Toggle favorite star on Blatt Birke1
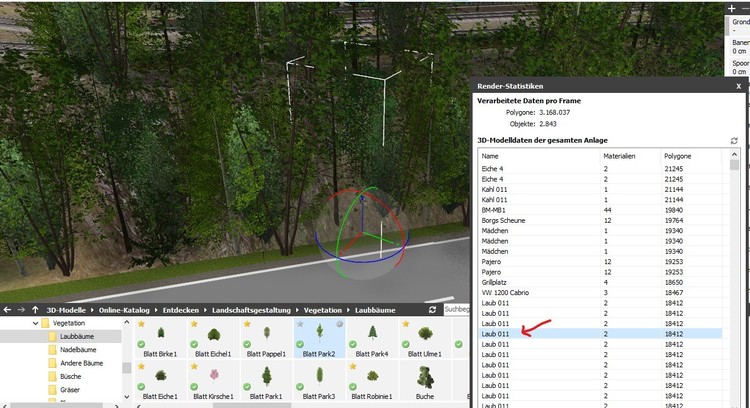Viewport: 750px width, 408px height. (141, 324)
